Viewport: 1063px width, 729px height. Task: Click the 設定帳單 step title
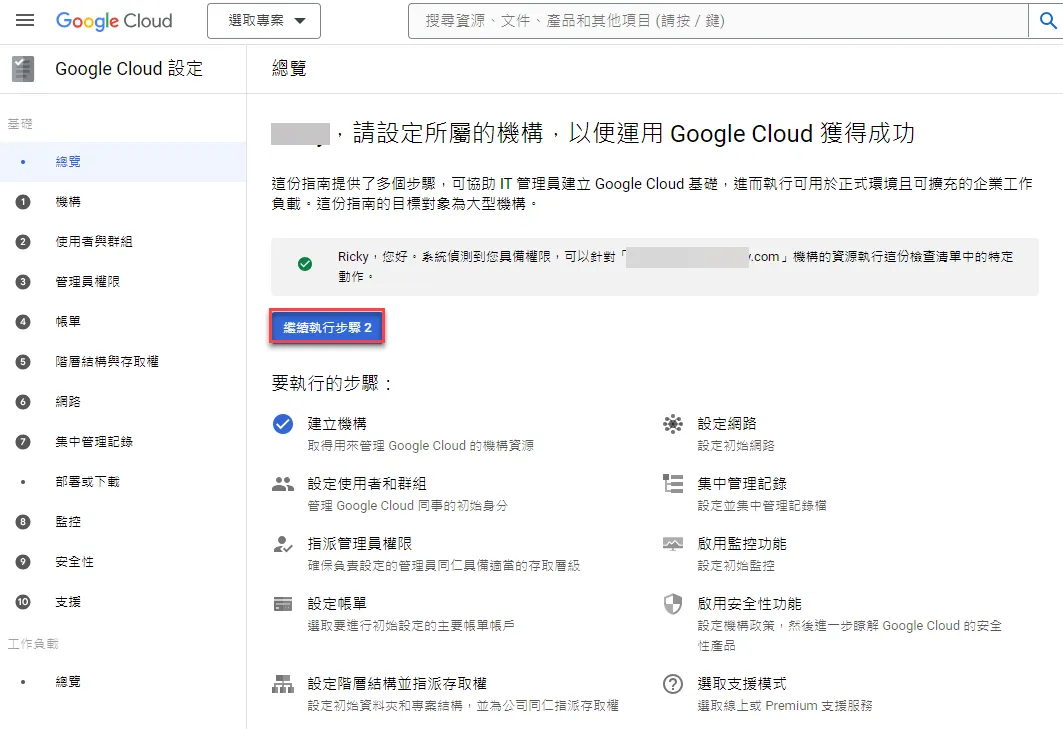coord(337,604)
